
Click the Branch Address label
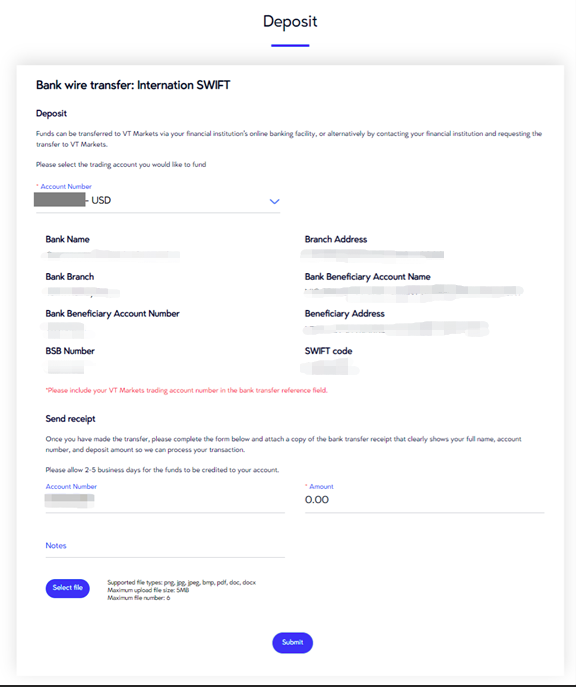click(336, 239)
